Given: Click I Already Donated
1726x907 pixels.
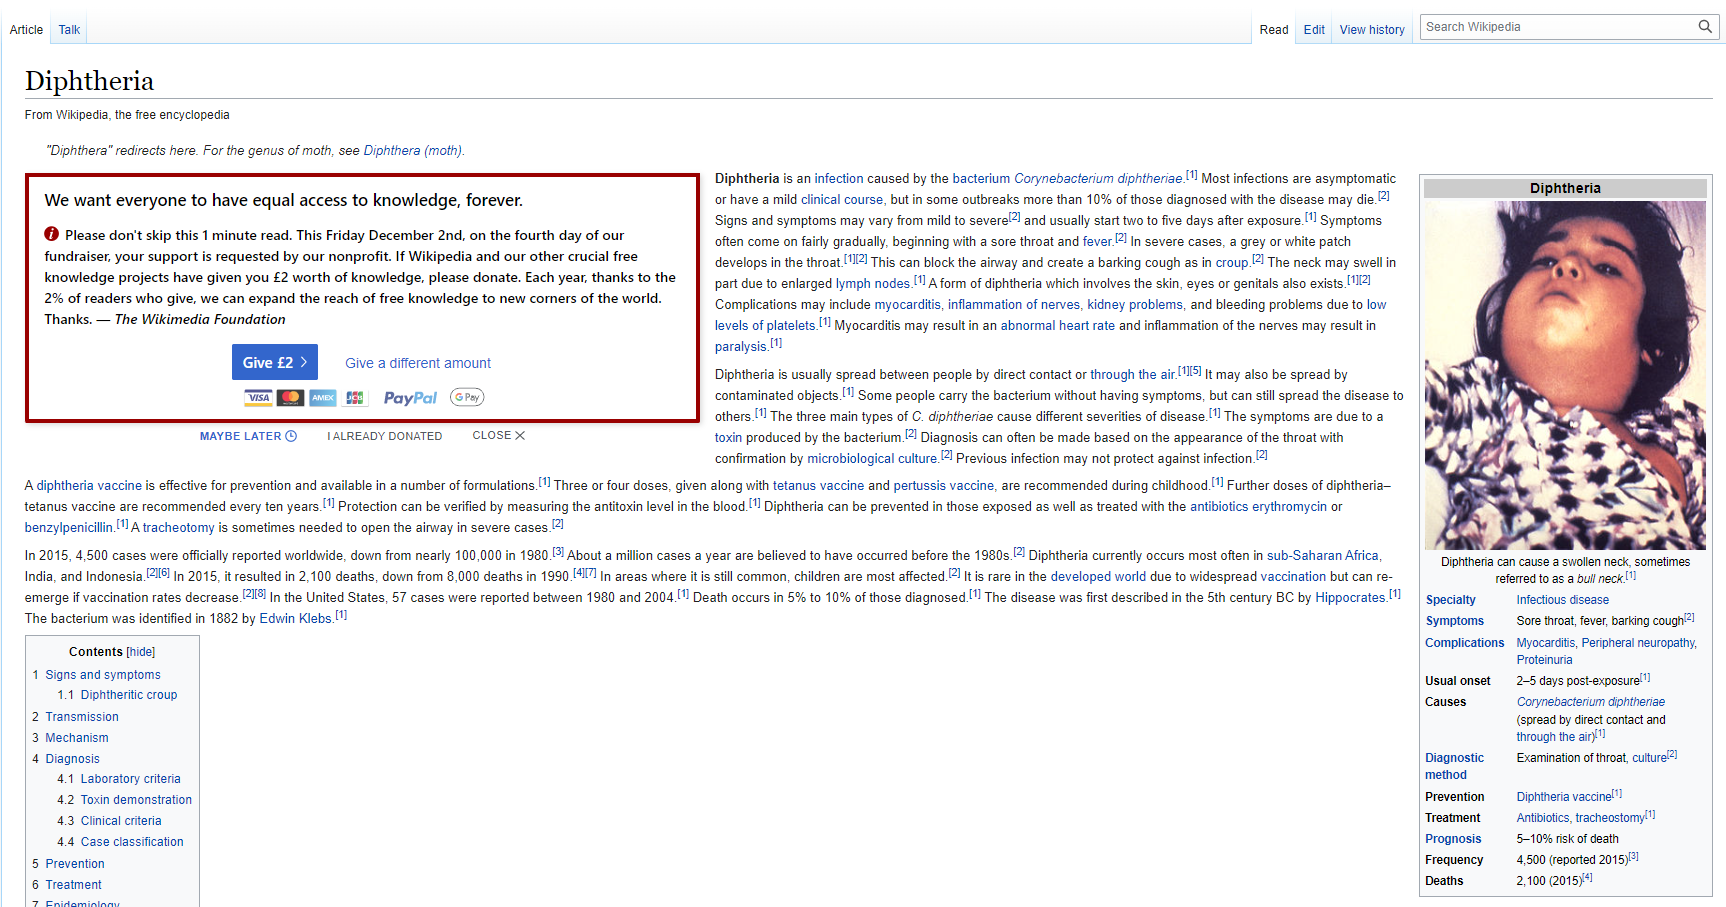Looking at the screenshot, I should pyautogui.click(x=384, y=436).
